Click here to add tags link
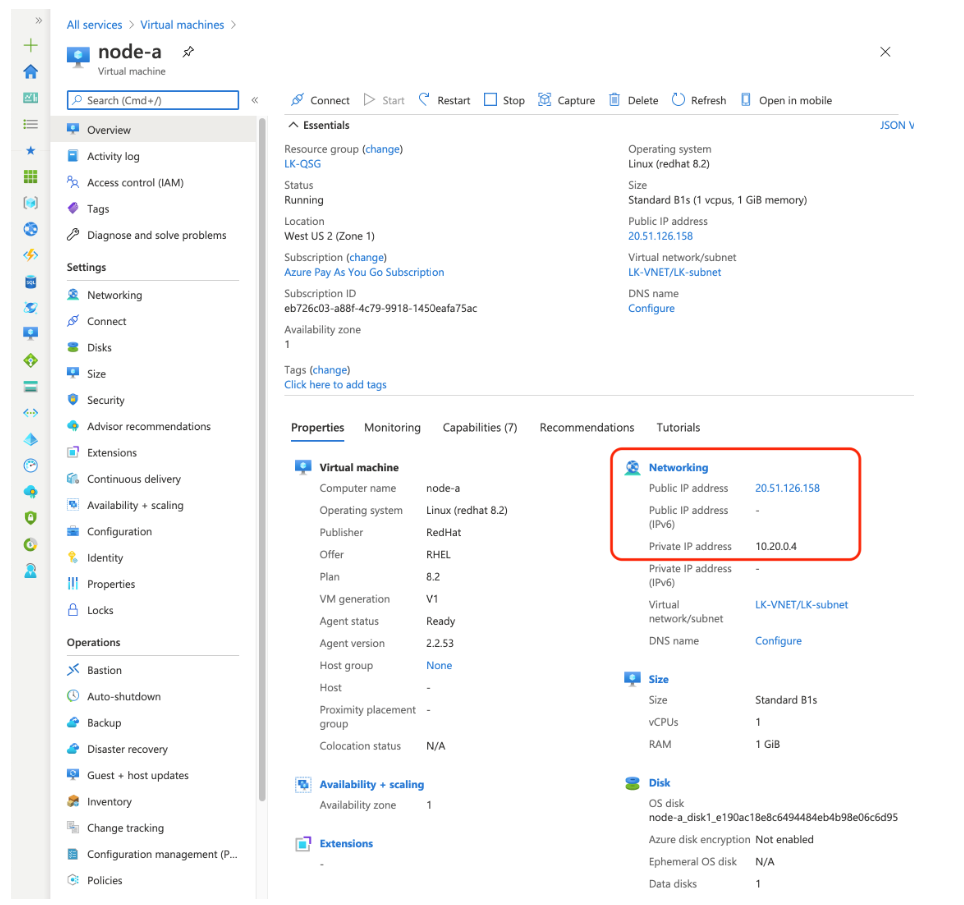The height and width of the screenshot is (905, 964). coord(335,385)
